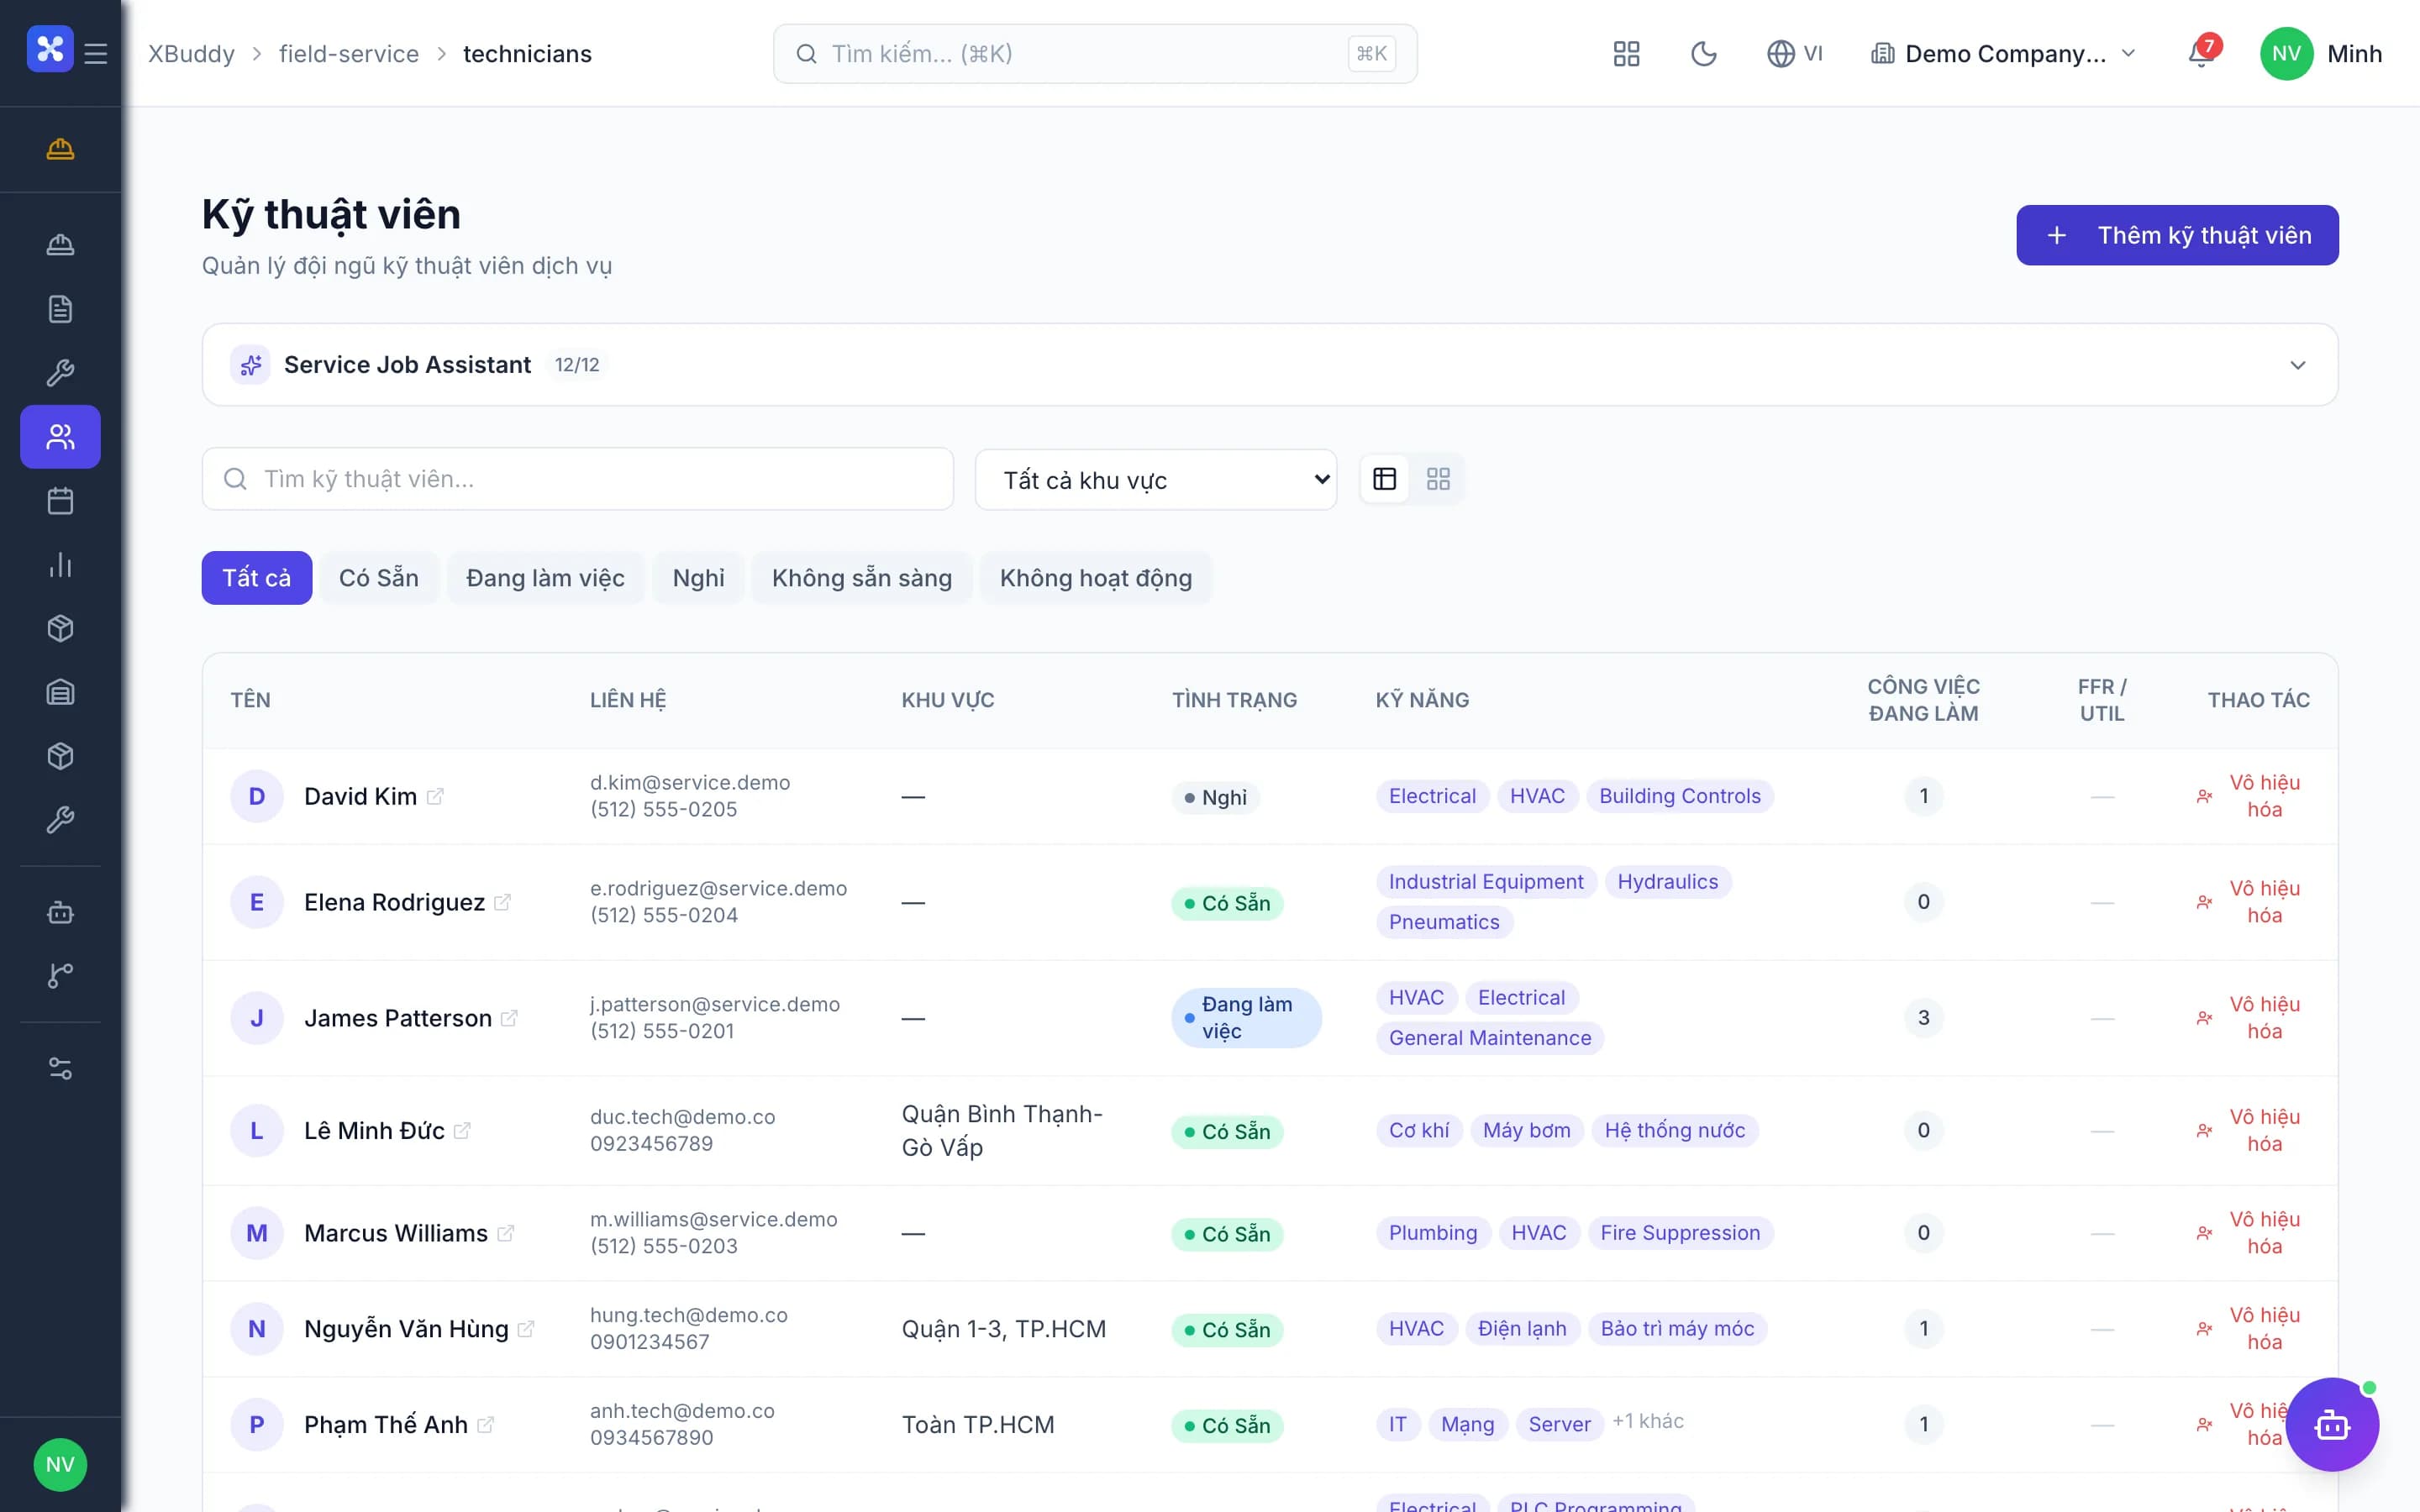This screenshot has width=2420, height=1512.
Task: Go to field-service breadcrumb link
Action: 349,54
